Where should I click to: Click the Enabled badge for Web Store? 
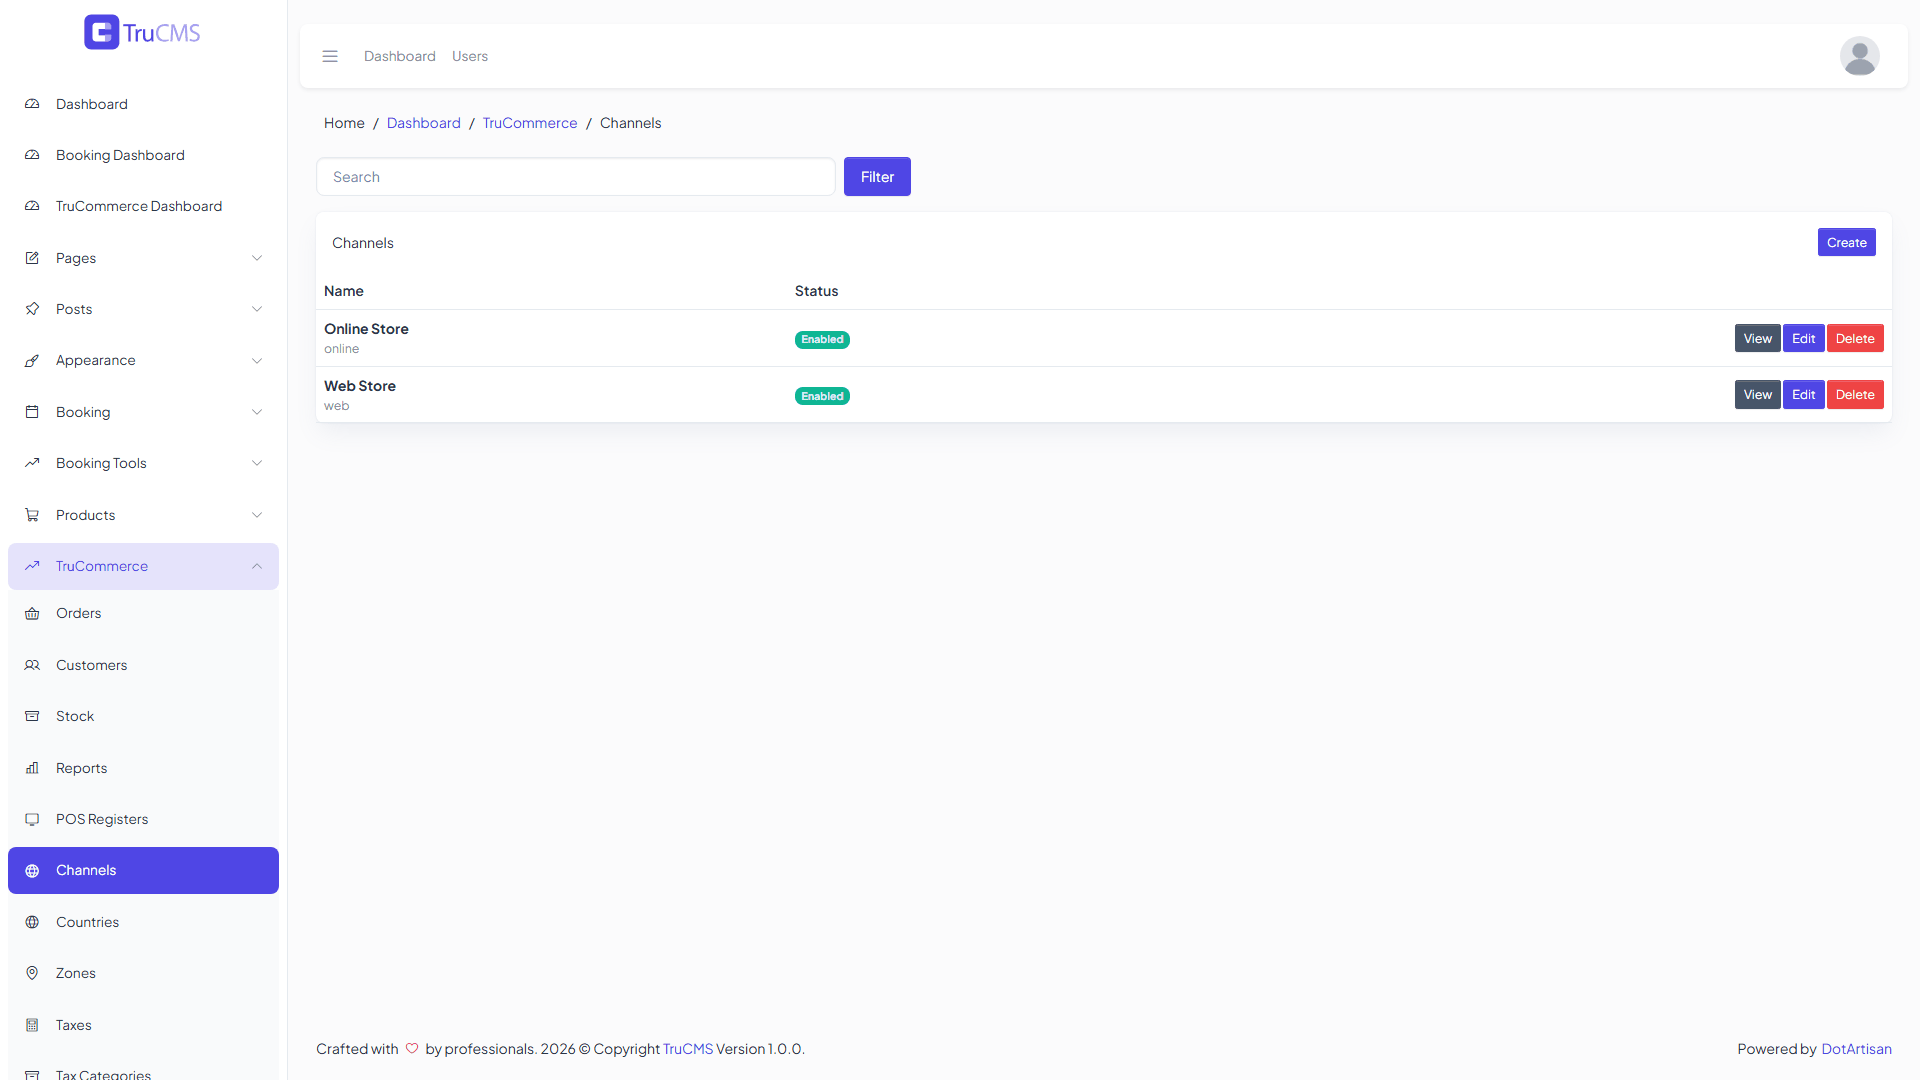pos(822,396)
